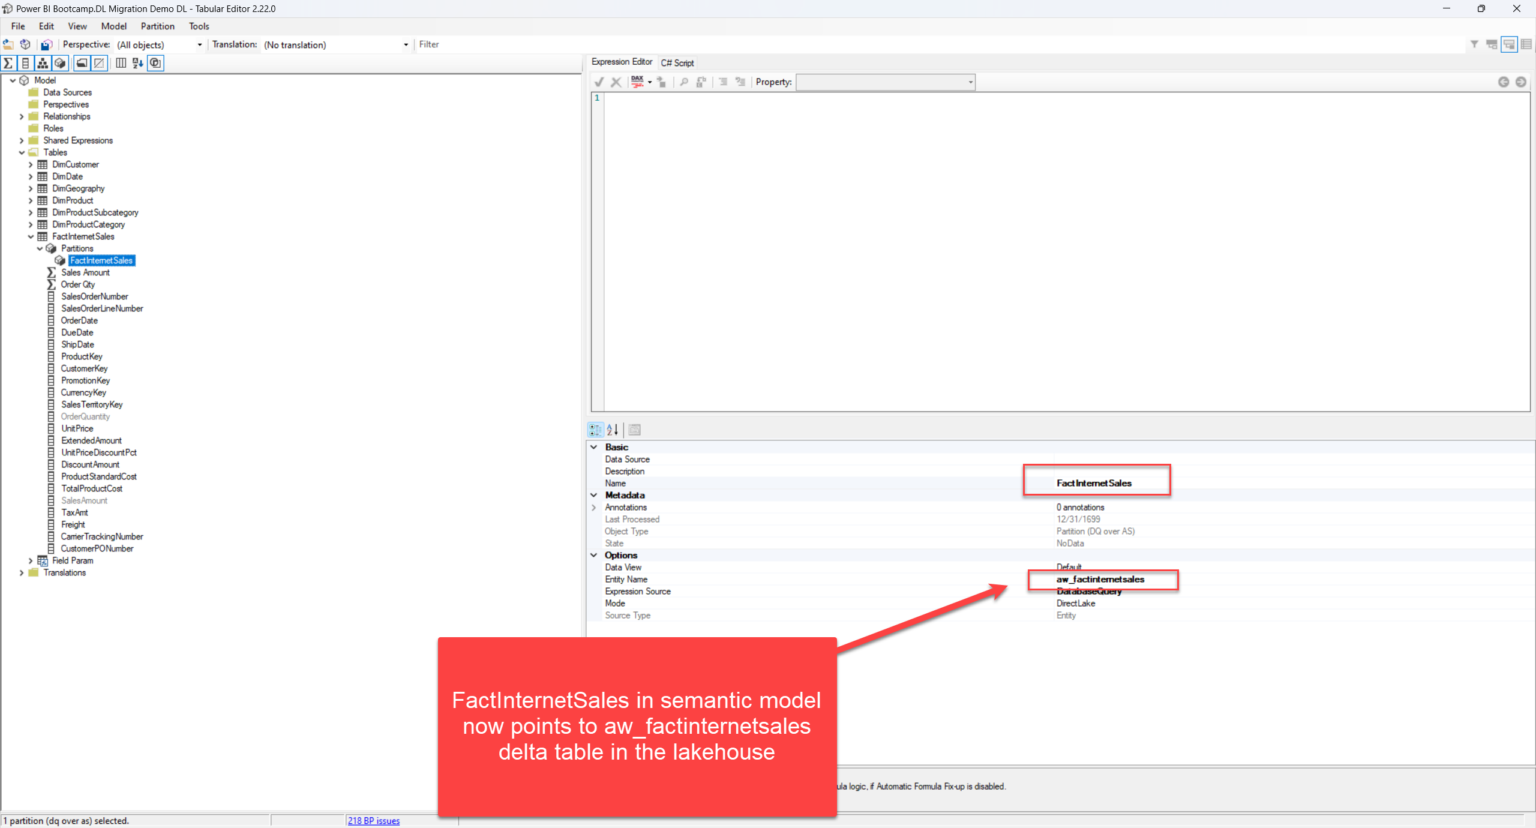
Task: Click the navigate forward arrow icon
Action: (x=1521, y=82)
